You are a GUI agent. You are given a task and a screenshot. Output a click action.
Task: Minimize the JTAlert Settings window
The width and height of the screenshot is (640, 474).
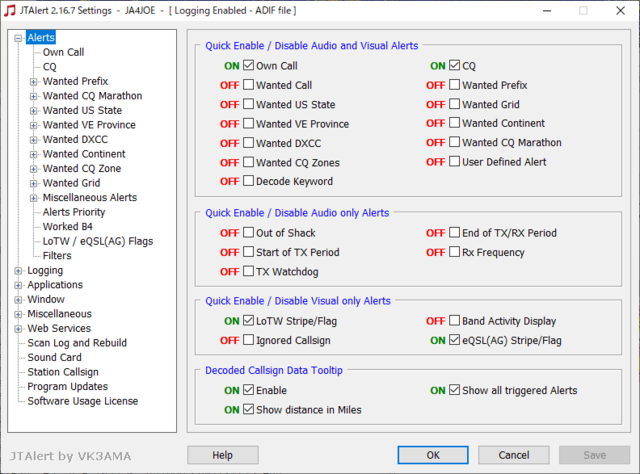547,11
